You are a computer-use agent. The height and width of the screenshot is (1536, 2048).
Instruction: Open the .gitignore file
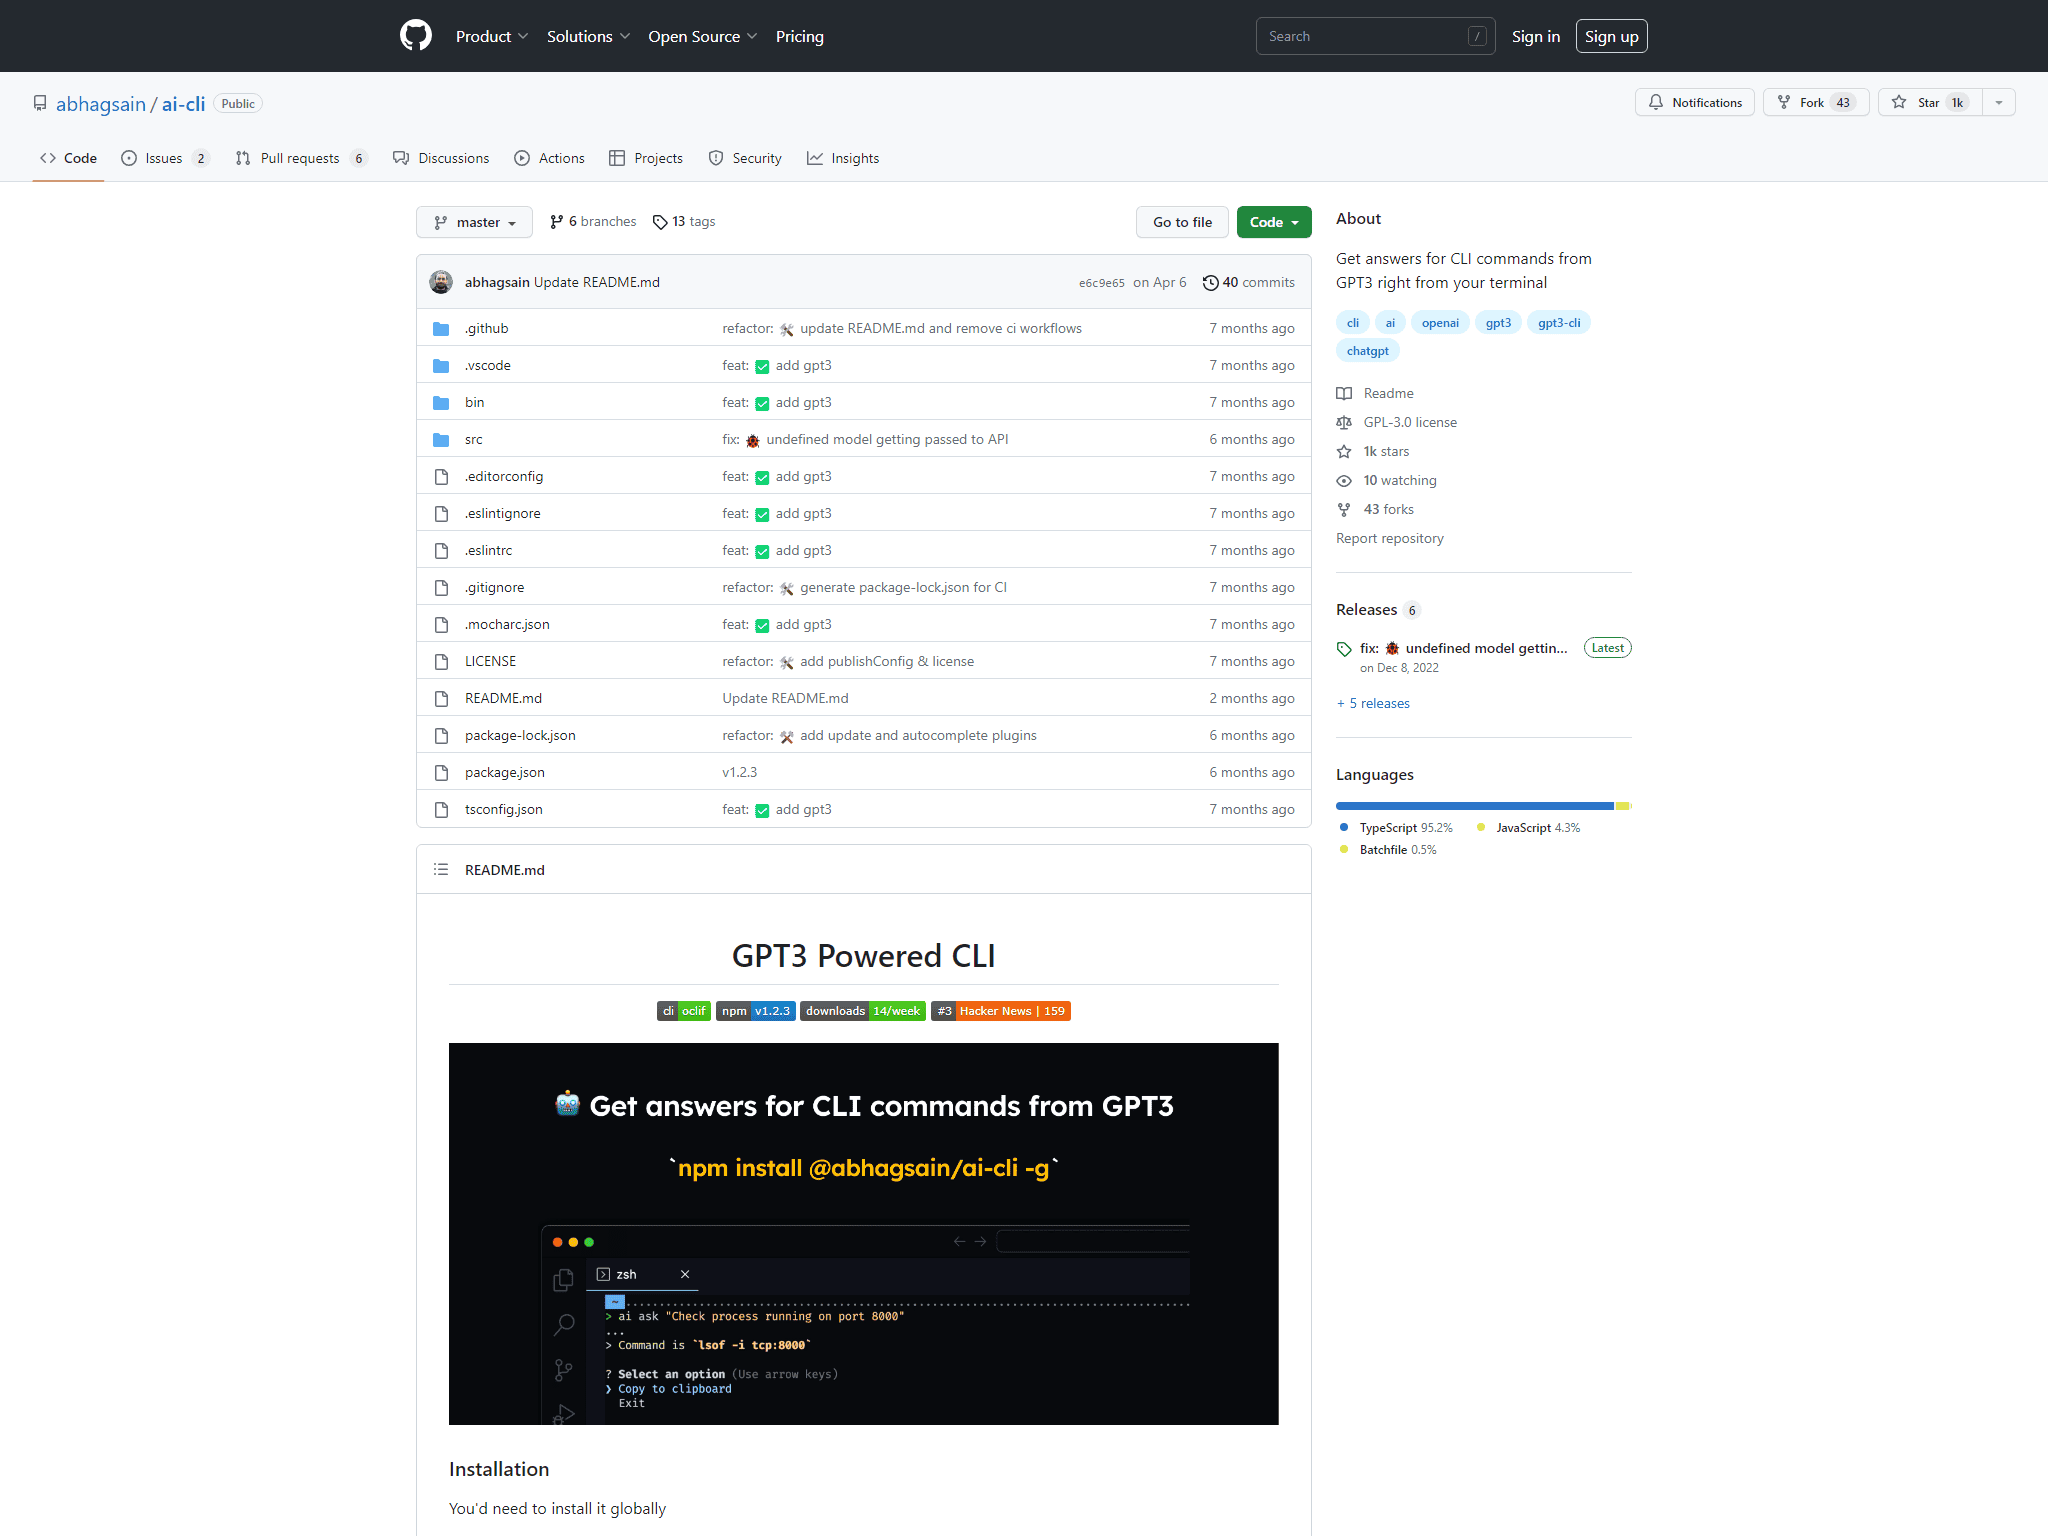(494, 587)
